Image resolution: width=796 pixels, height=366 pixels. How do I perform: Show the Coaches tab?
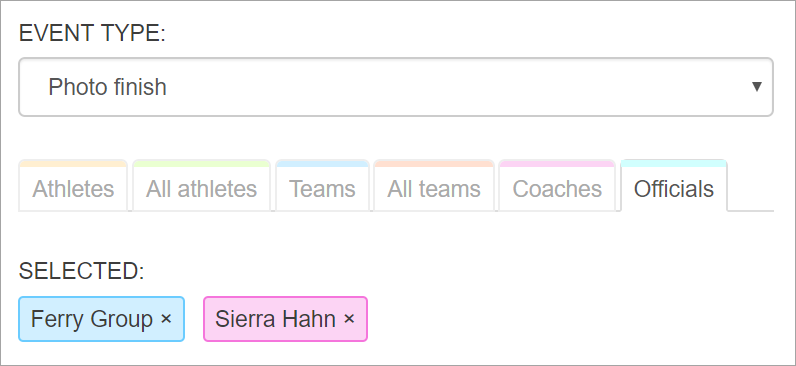[x=557, y=186]
